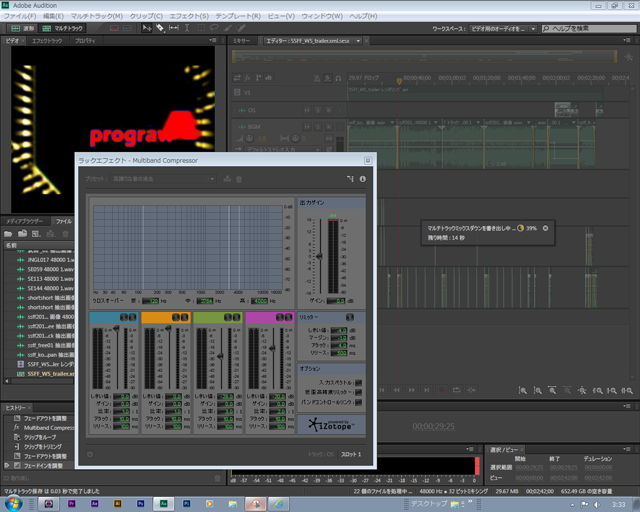The width and height of the screenshot is (640, 512).
Task: Save the effect preset icon
Action: point(227,179)
